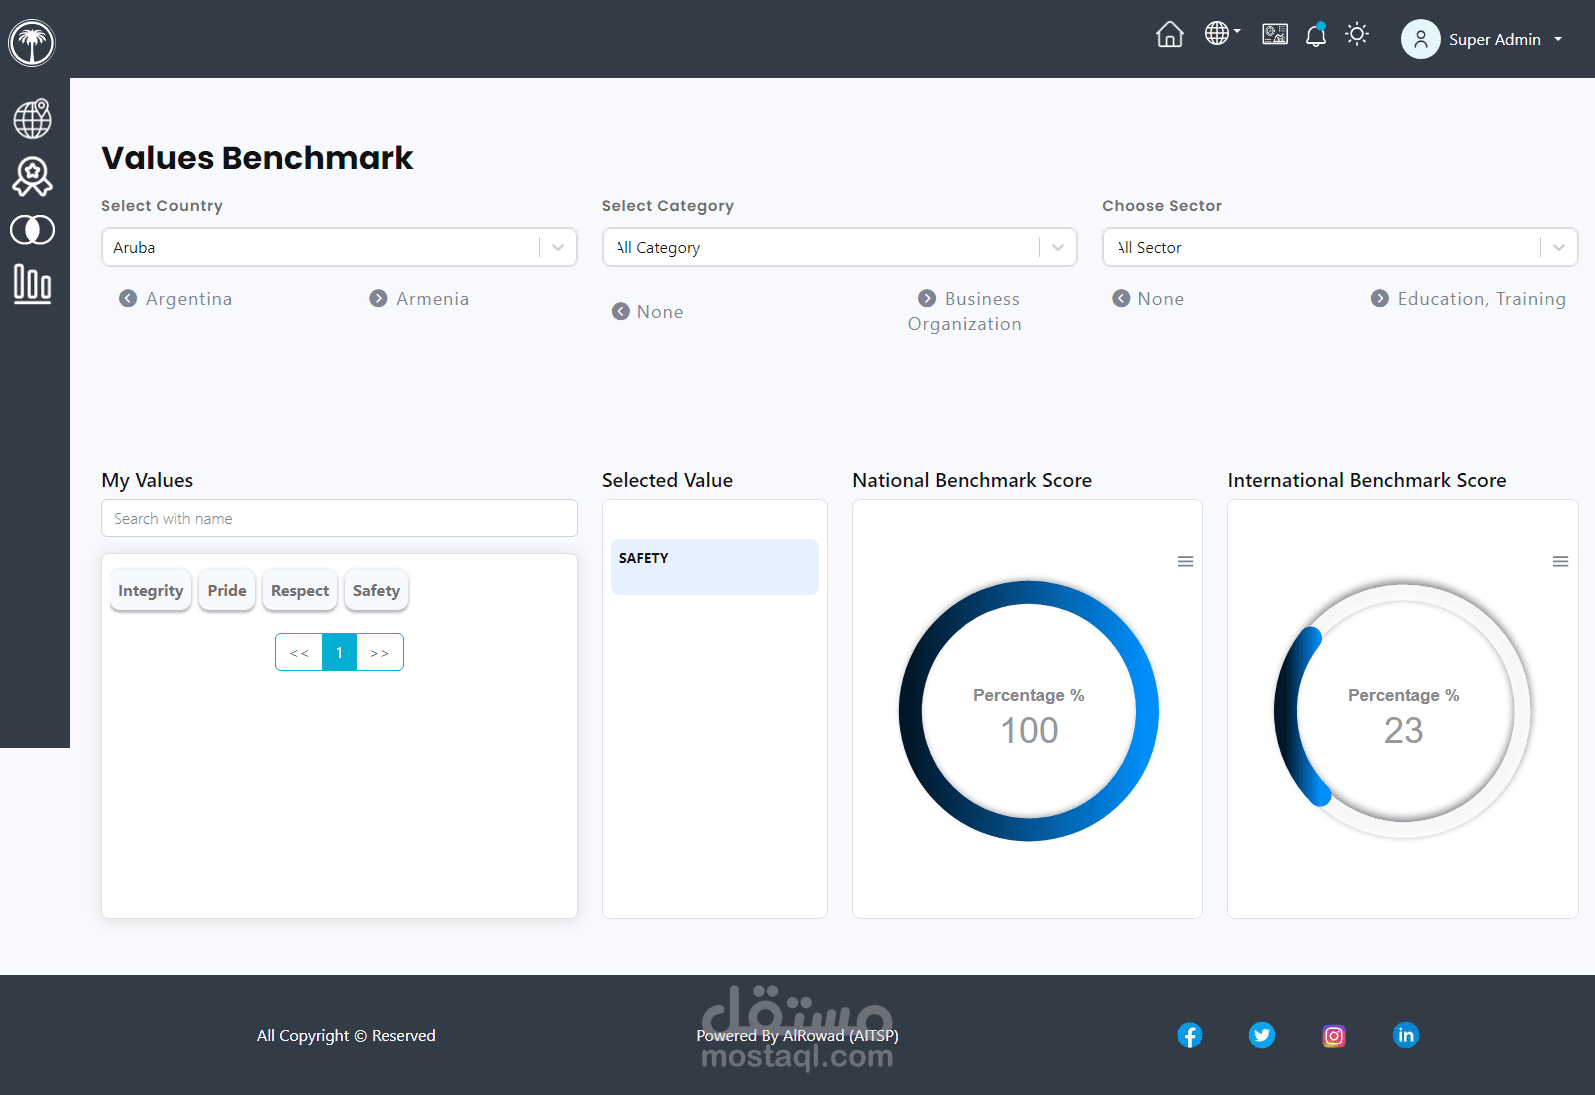
Task: Open the language globe menu
Action: (x=1222, y=33)
